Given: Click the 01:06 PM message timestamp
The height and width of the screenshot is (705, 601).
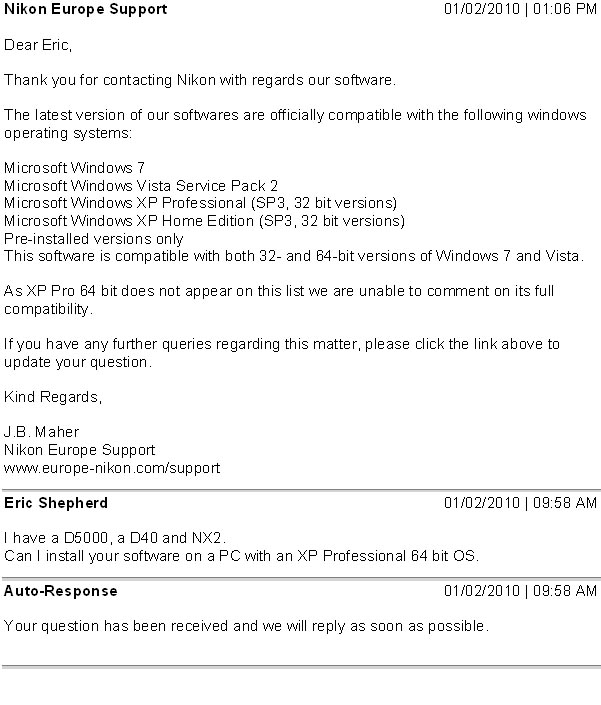Looking at the screenshot, I should point(520,9).
